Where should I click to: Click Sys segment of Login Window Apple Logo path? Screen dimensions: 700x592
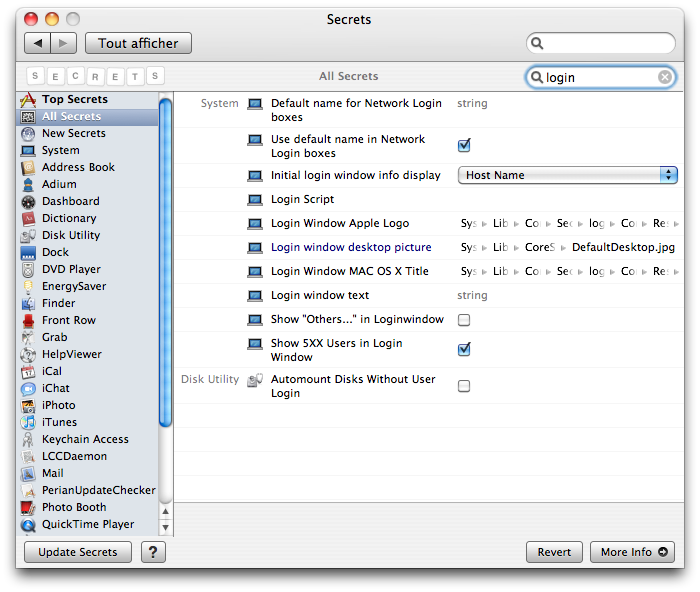(468, 223)
